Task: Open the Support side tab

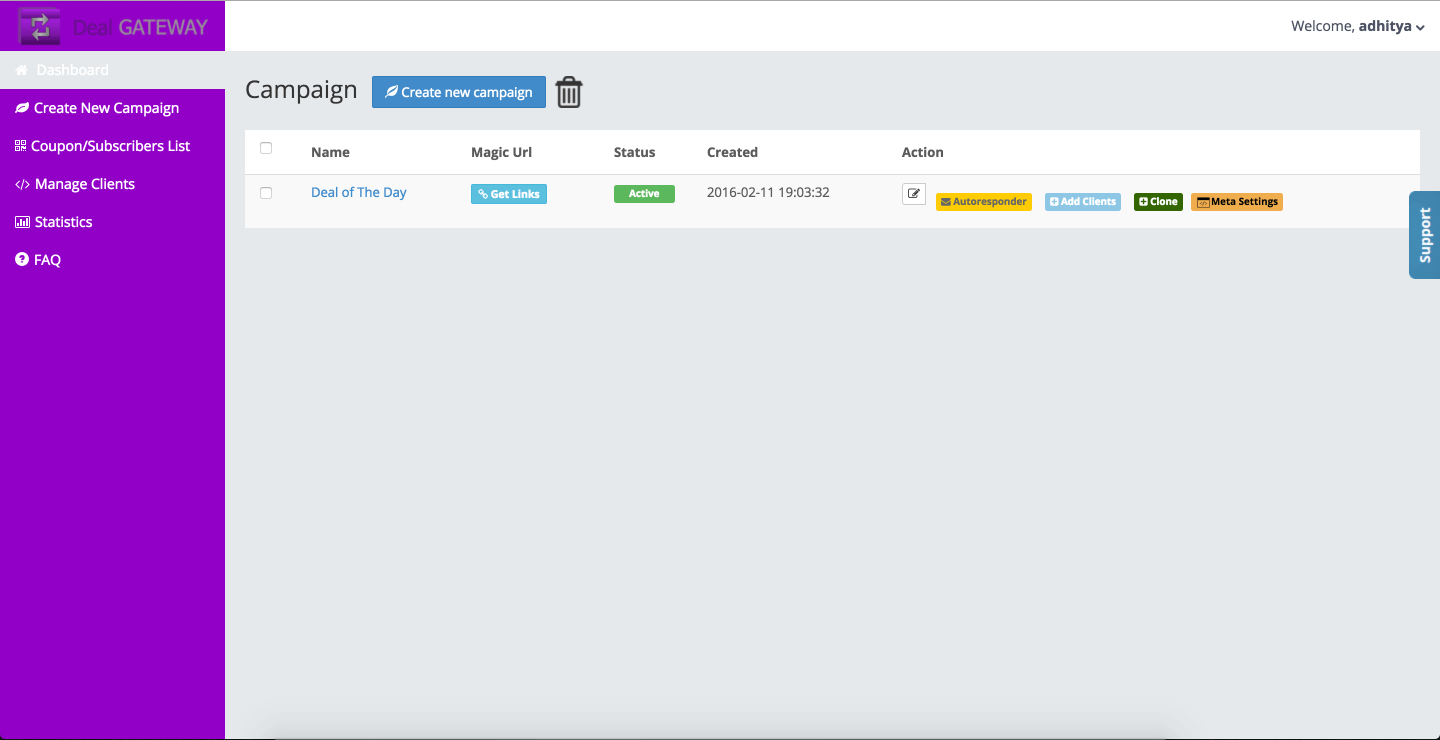Action: [1425, 235]
